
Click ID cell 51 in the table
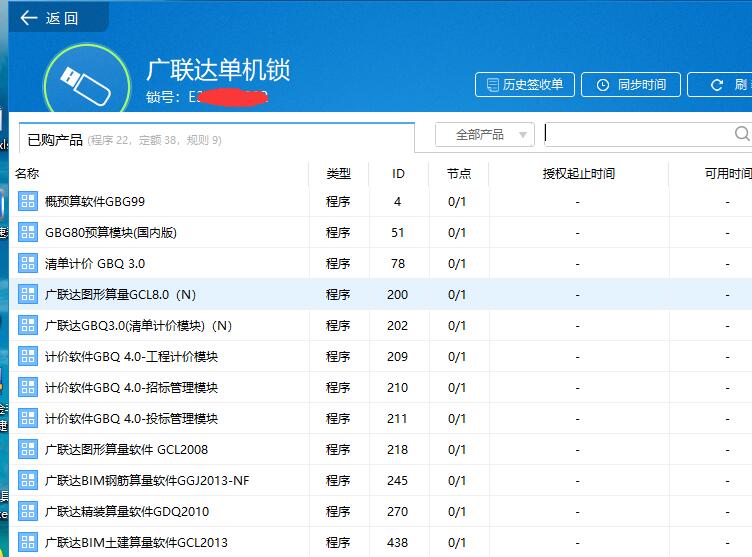[398, 233]
